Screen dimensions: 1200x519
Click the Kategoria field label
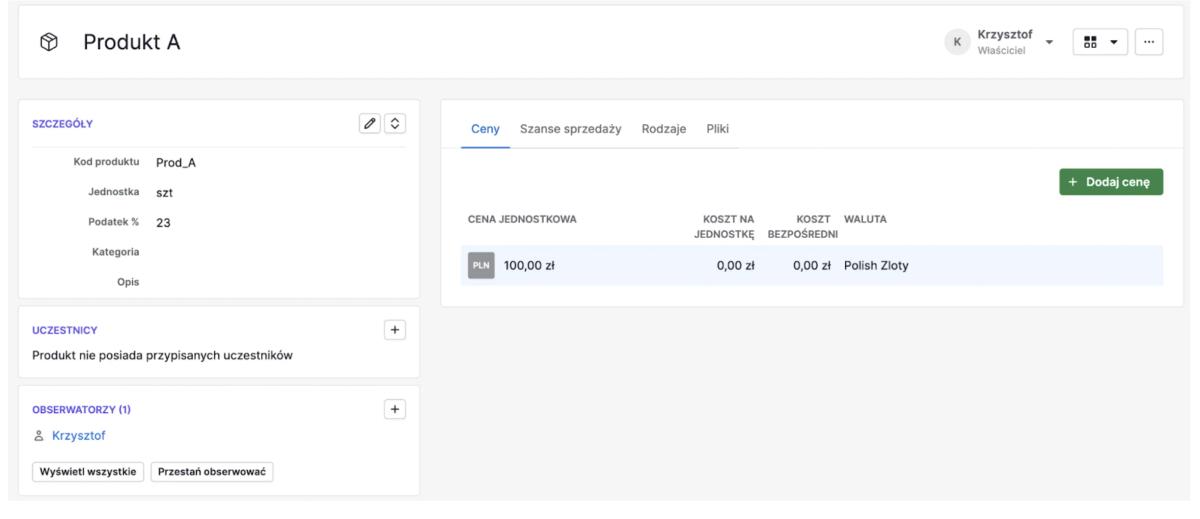(115, 251)
